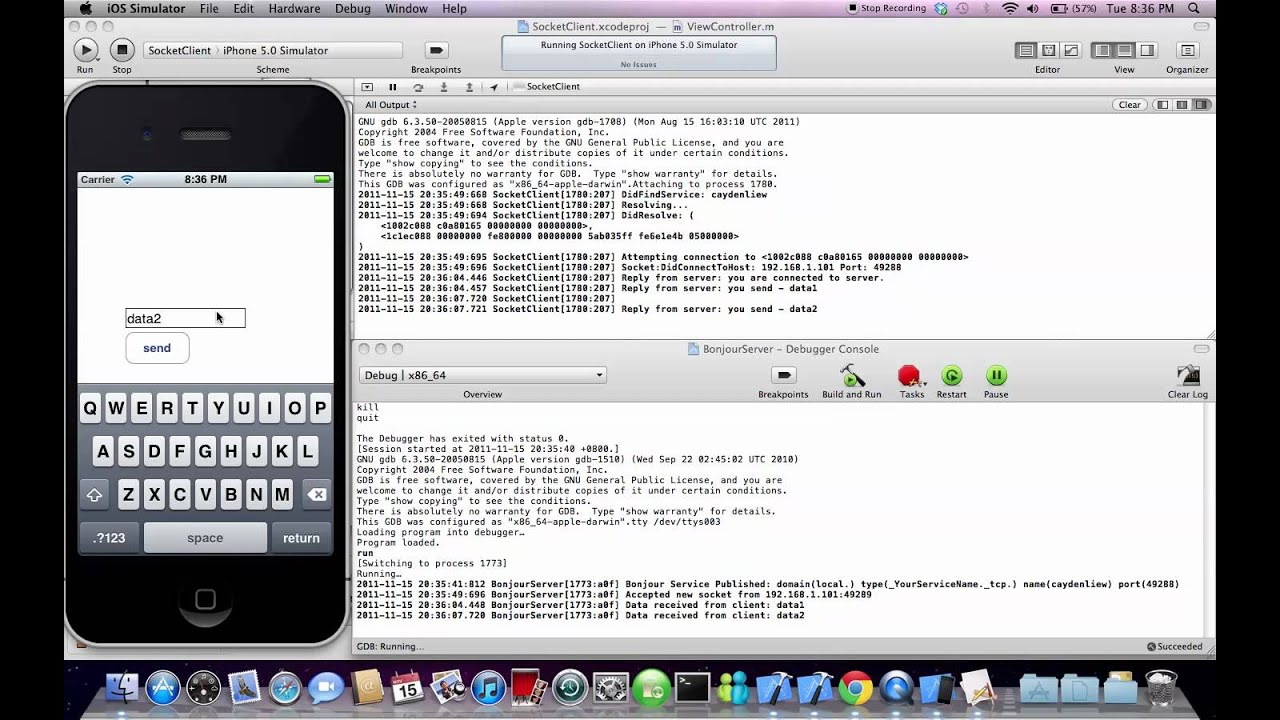Open the iOS Simulator menu
Image resolution: width=1280 pixels, height=720 pixels.
(146, 8)
